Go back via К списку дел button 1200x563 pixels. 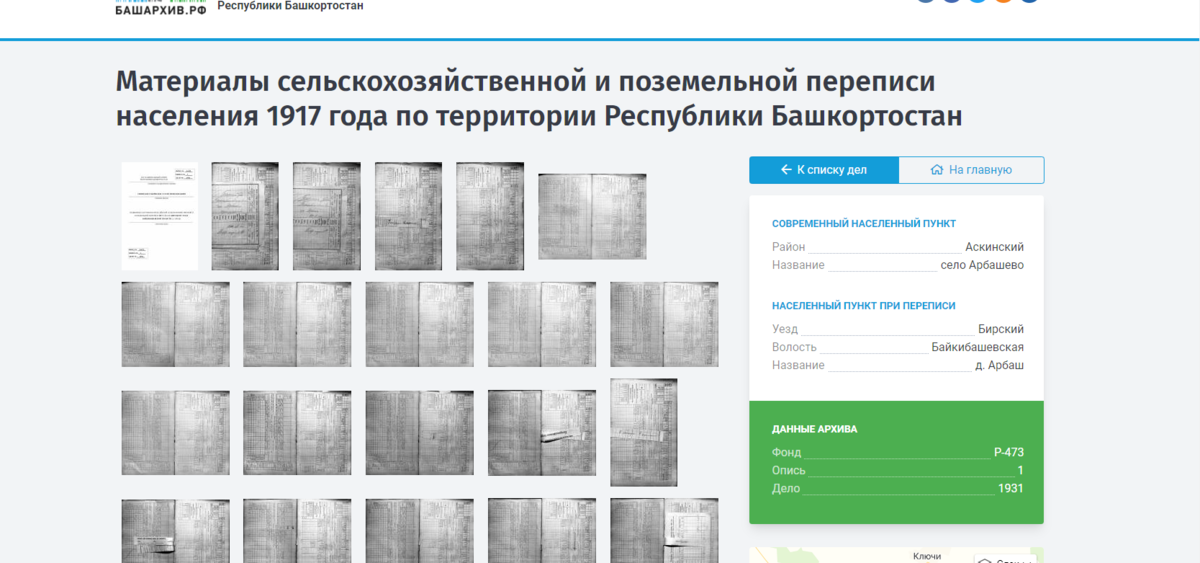tap(824, 170)
